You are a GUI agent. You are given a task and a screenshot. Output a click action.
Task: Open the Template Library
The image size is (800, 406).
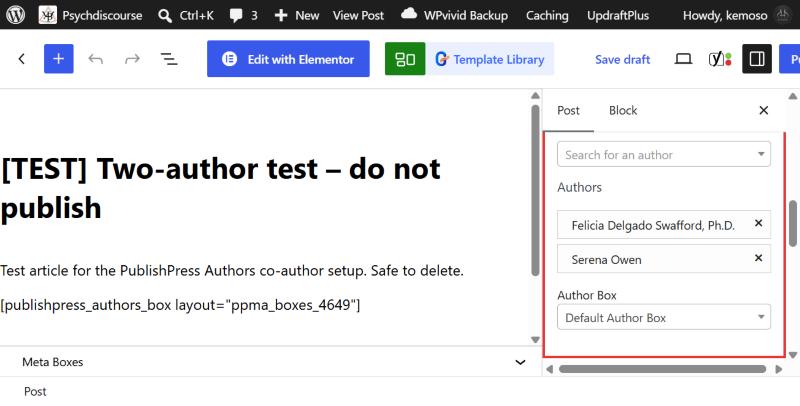(x=490, y=59)
